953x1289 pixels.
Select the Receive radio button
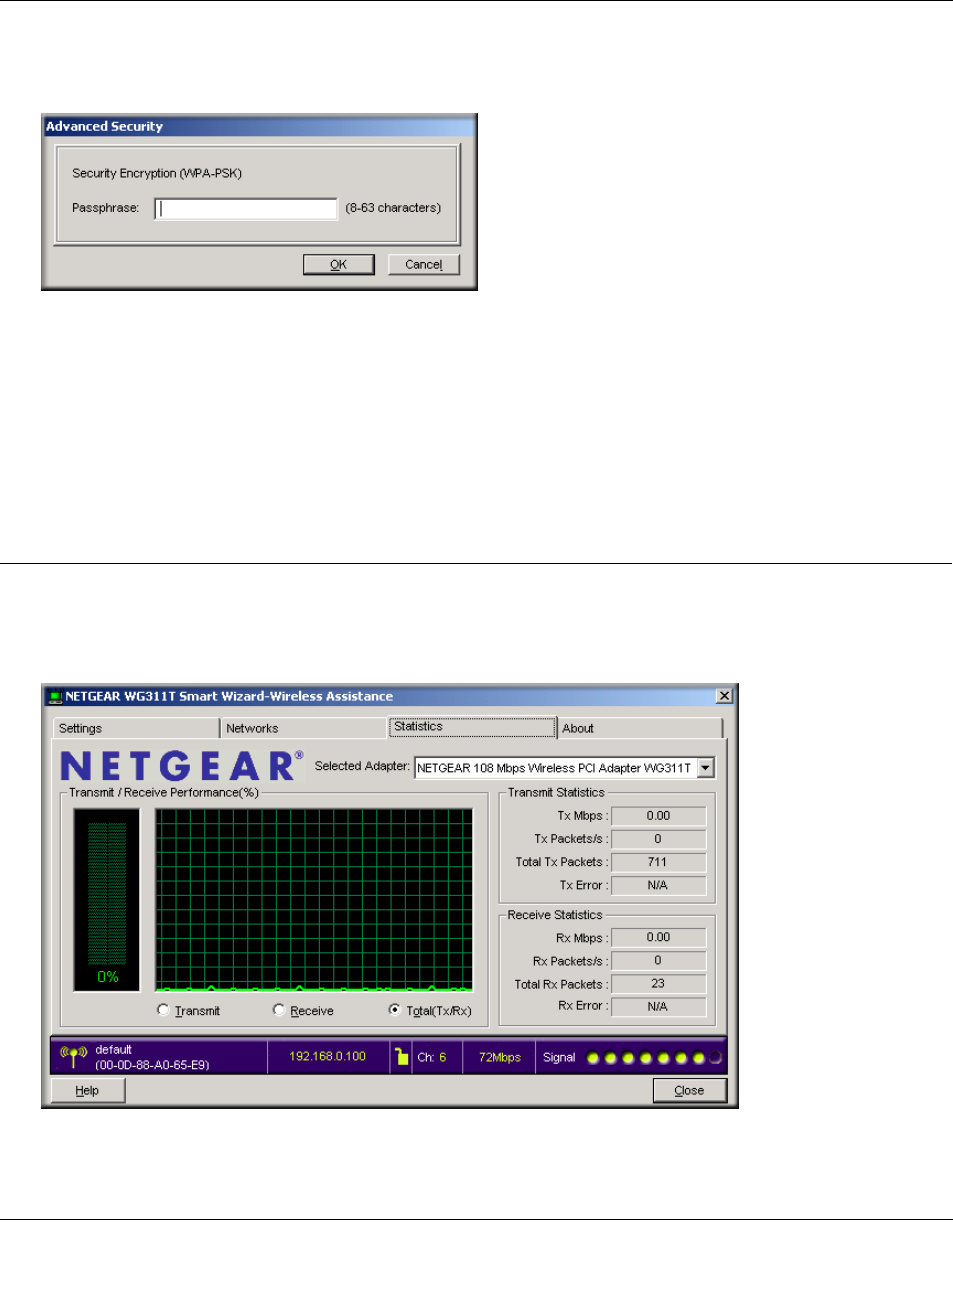tap(279, 1010)
